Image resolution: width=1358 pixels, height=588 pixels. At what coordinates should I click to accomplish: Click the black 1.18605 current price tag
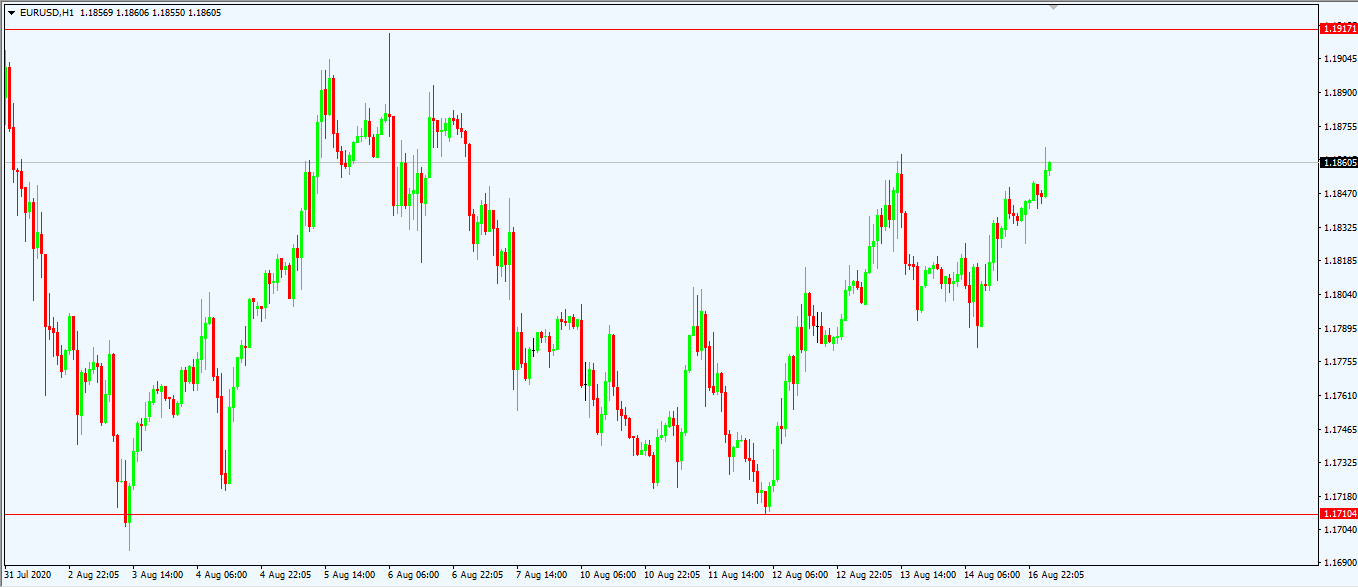coord(1339,162)
